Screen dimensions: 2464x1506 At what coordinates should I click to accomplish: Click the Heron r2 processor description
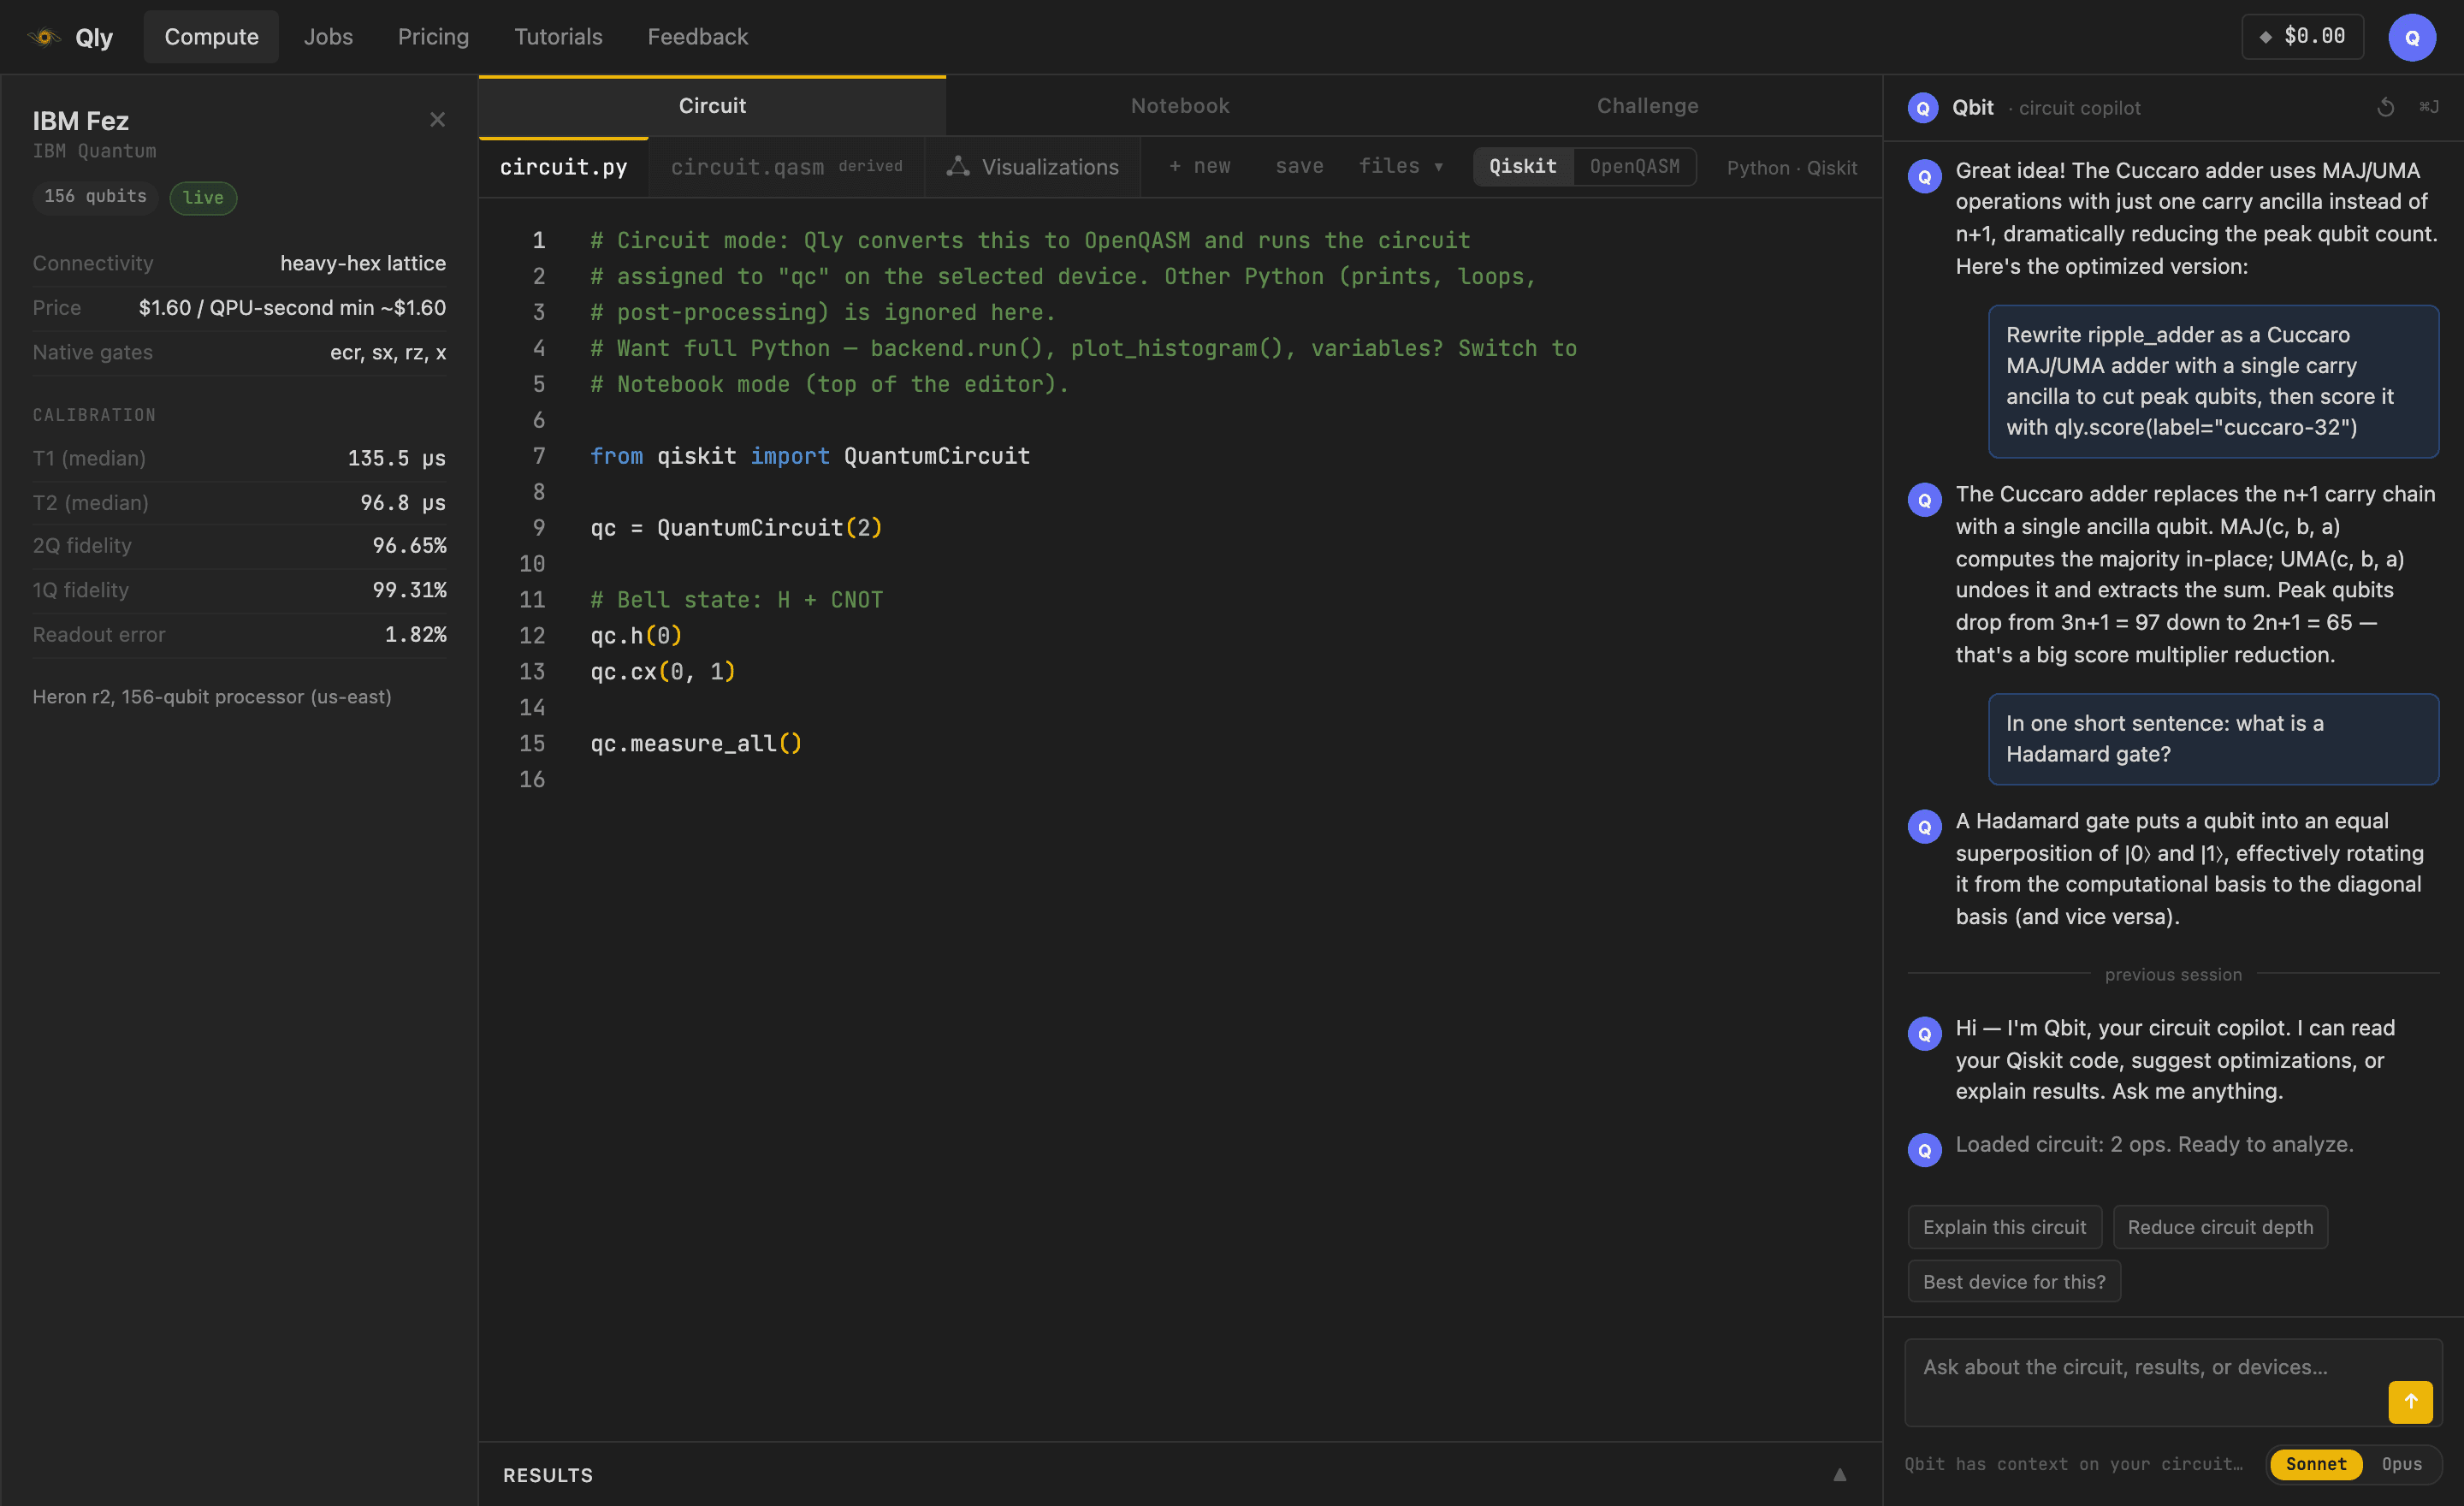(212, 697)
